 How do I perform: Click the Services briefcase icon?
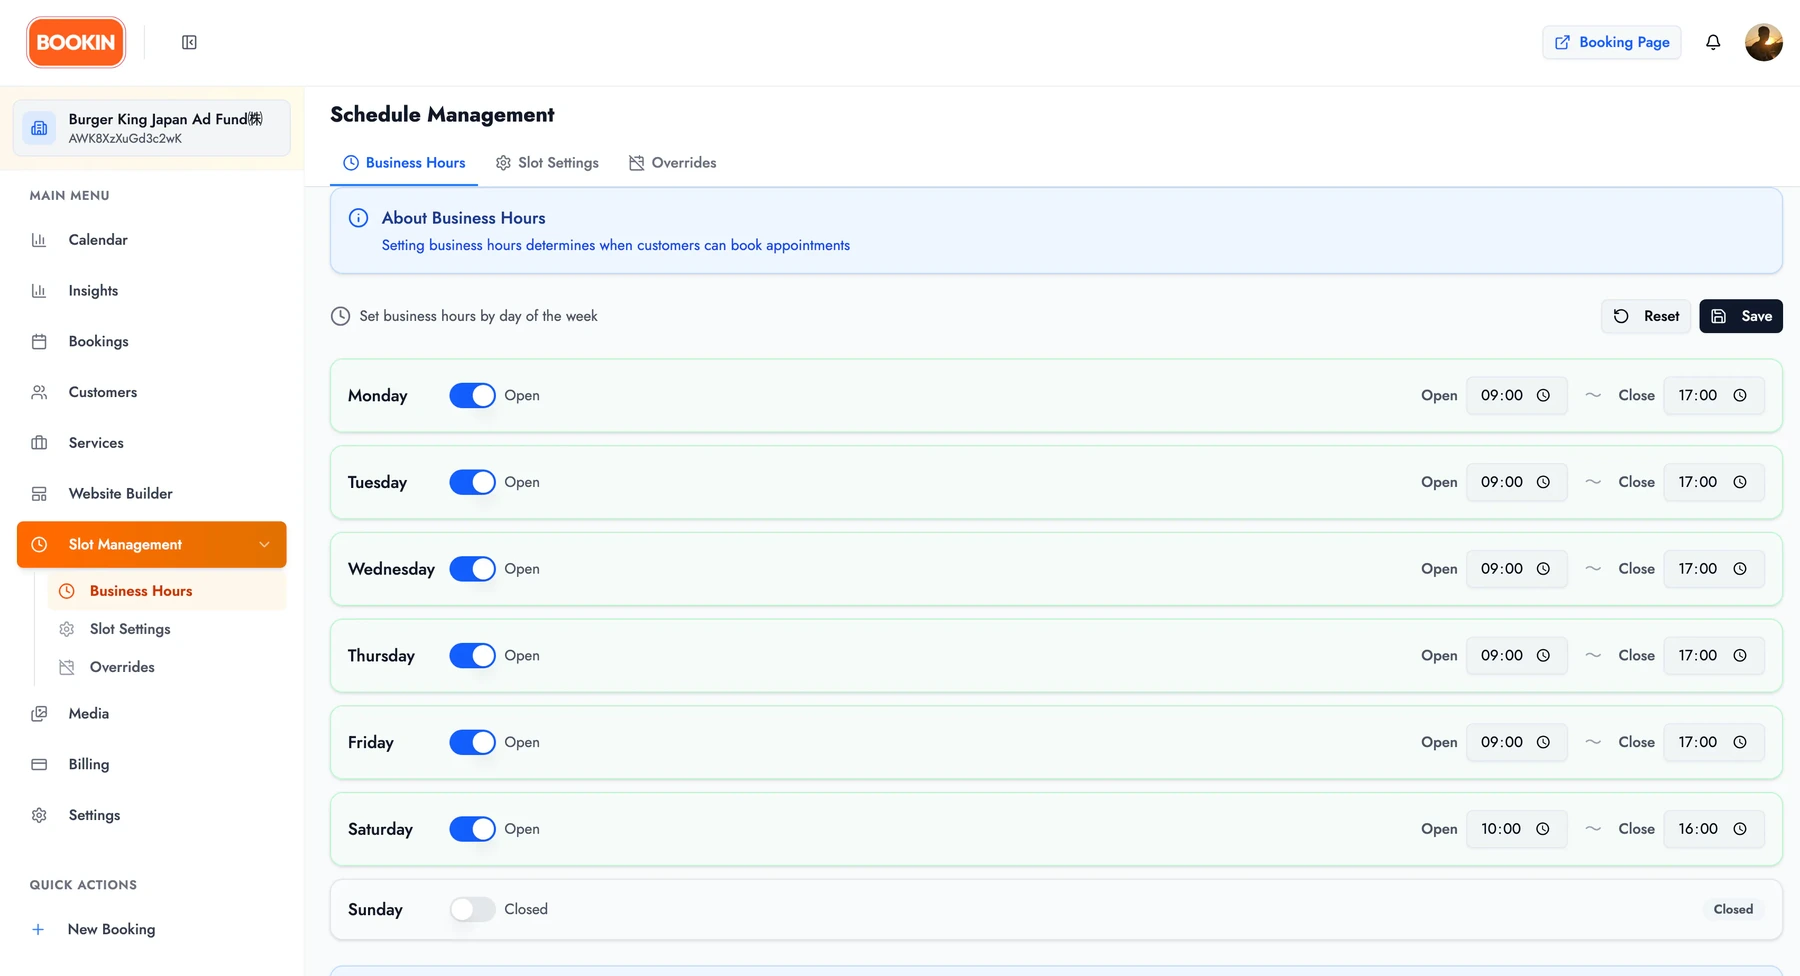click(39, 443)
